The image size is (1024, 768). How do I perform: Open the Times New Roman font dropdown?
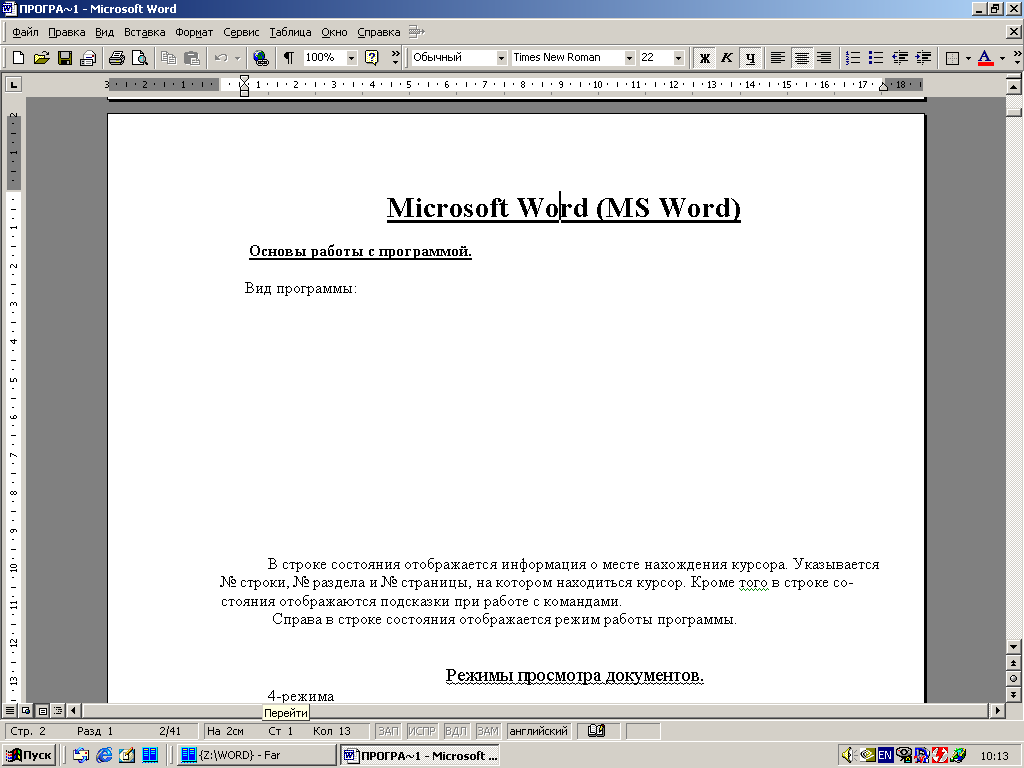(629, 57)
